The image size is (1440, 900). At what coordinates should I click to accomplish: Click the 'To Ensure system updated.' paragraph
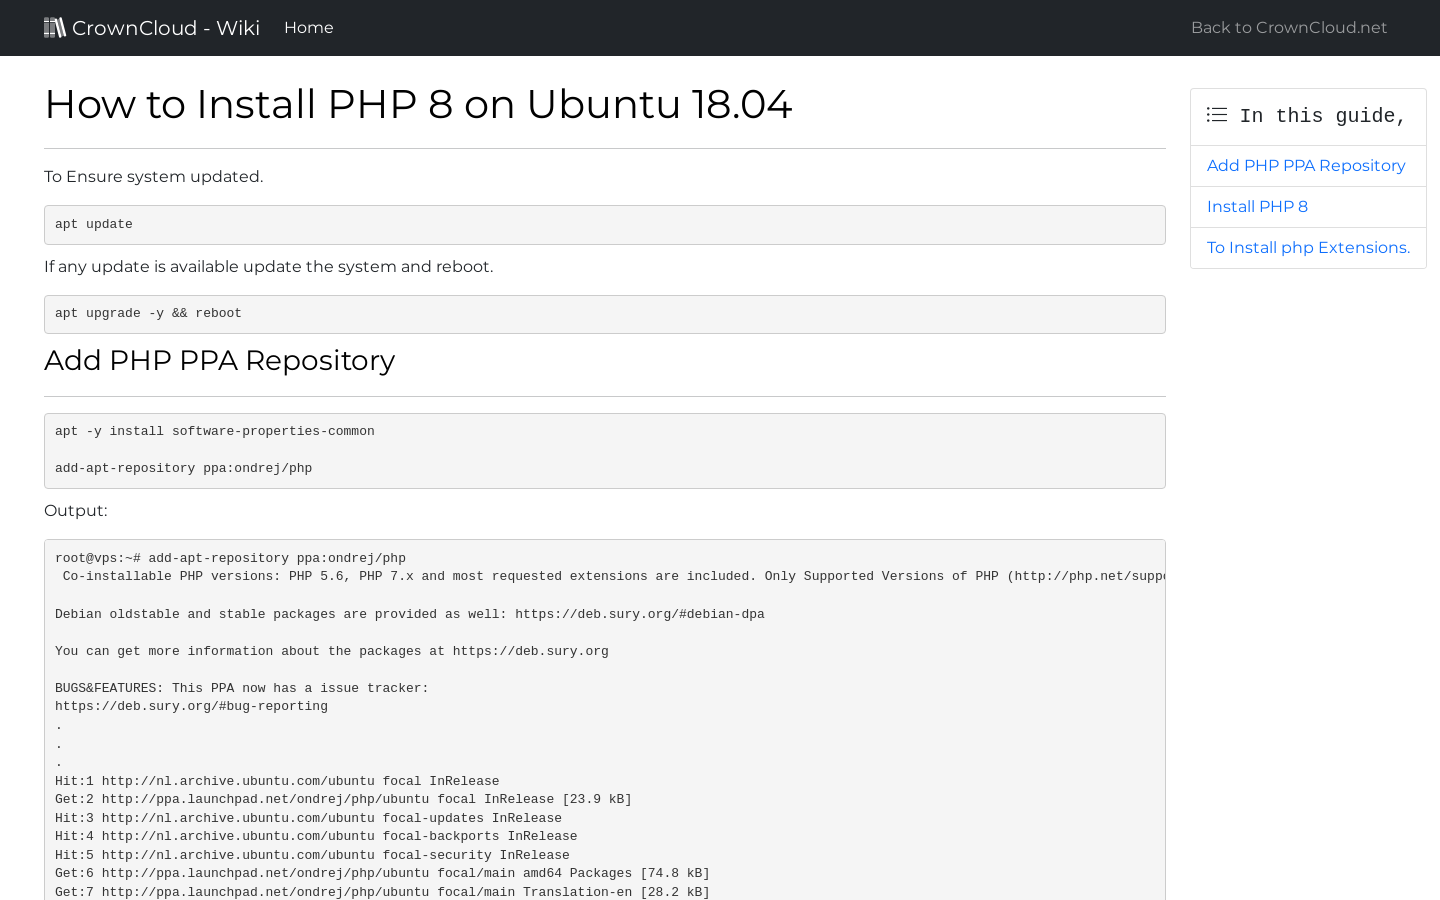coord(153,177)
